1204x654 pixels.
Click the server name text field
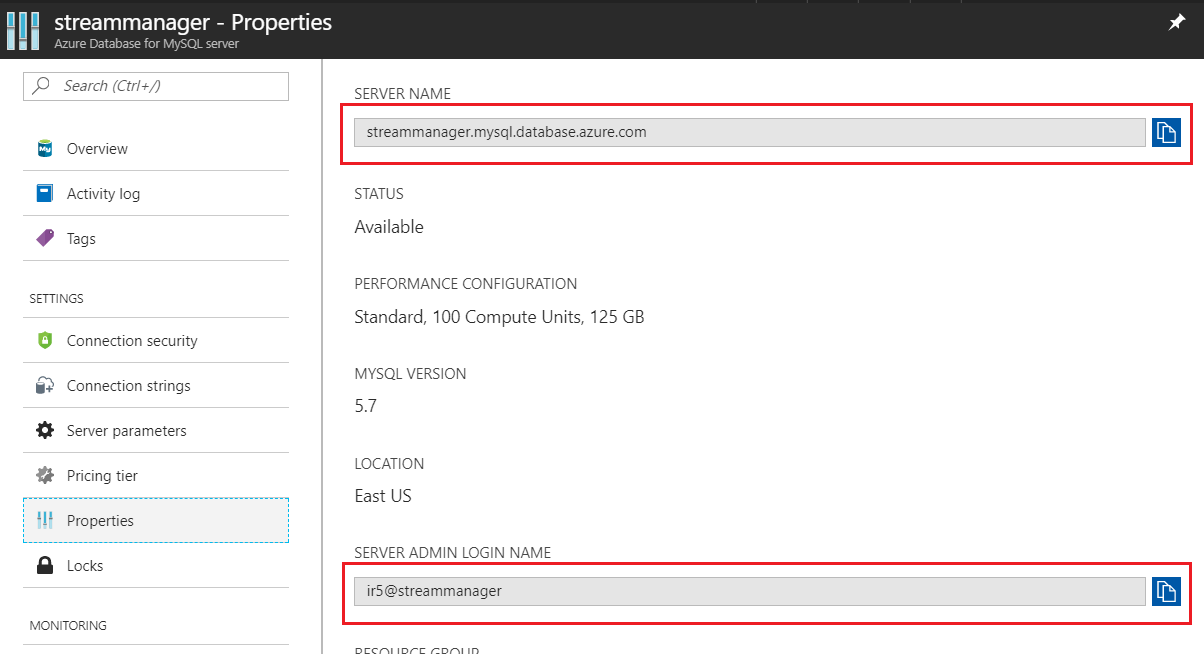[750, 132]
